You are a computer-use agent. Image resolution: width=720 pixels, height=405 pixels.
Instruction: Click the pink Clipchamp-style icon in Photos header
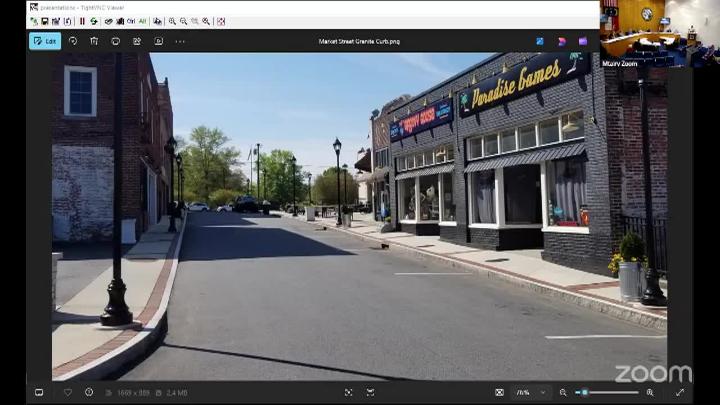562,41
